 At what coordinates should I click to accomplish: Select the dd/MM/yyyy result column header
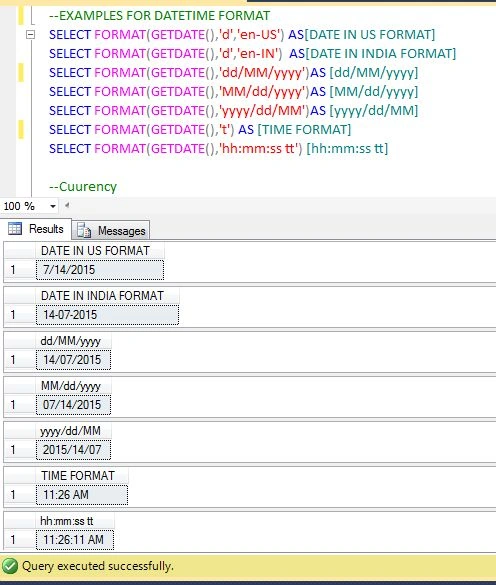74,341
